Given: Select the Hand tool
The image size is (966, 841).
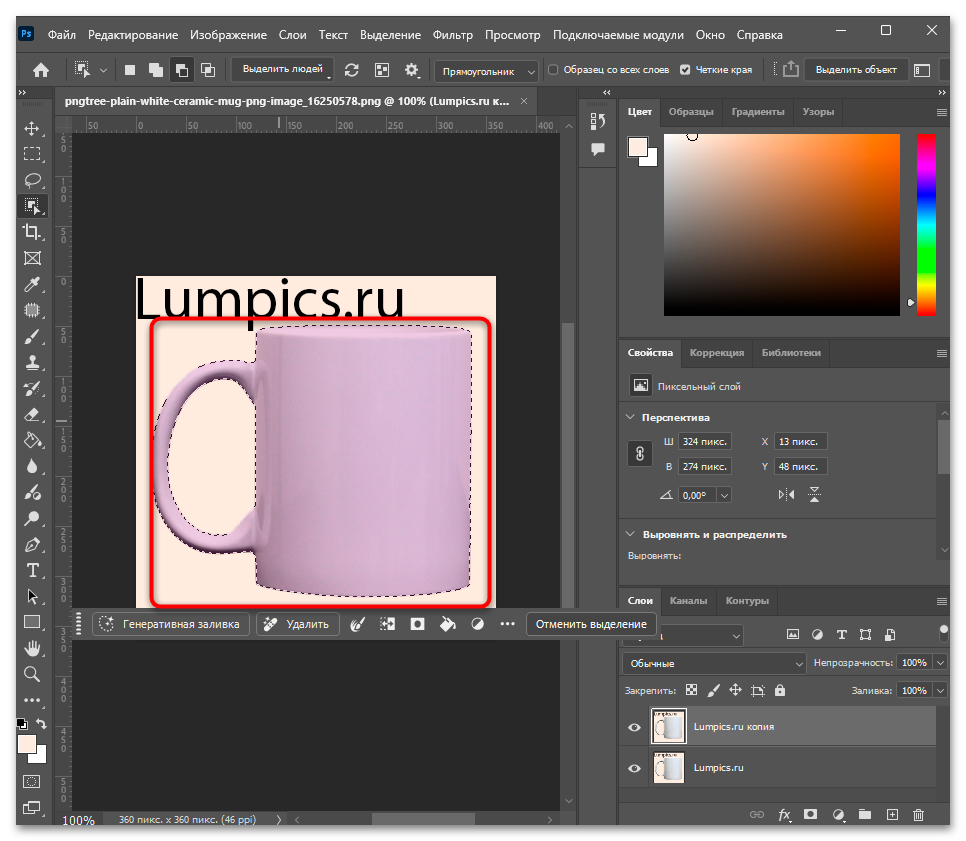Looking at the screenshot, I should pyautogui.click(x=32, y=648).
